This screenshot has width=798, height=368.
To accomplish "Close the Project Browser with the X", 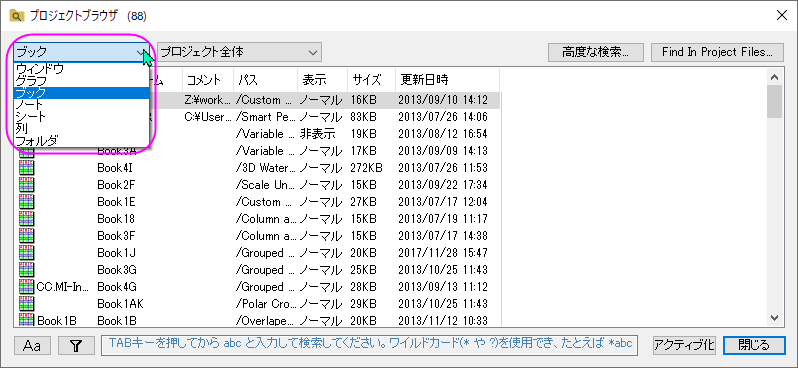I will [781, 16].
